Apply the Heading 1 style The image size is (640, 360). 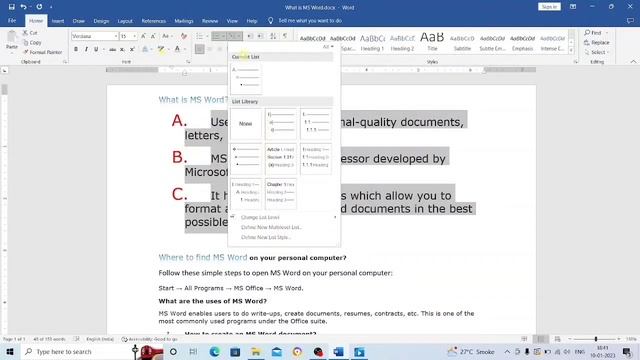click(372, 42)
